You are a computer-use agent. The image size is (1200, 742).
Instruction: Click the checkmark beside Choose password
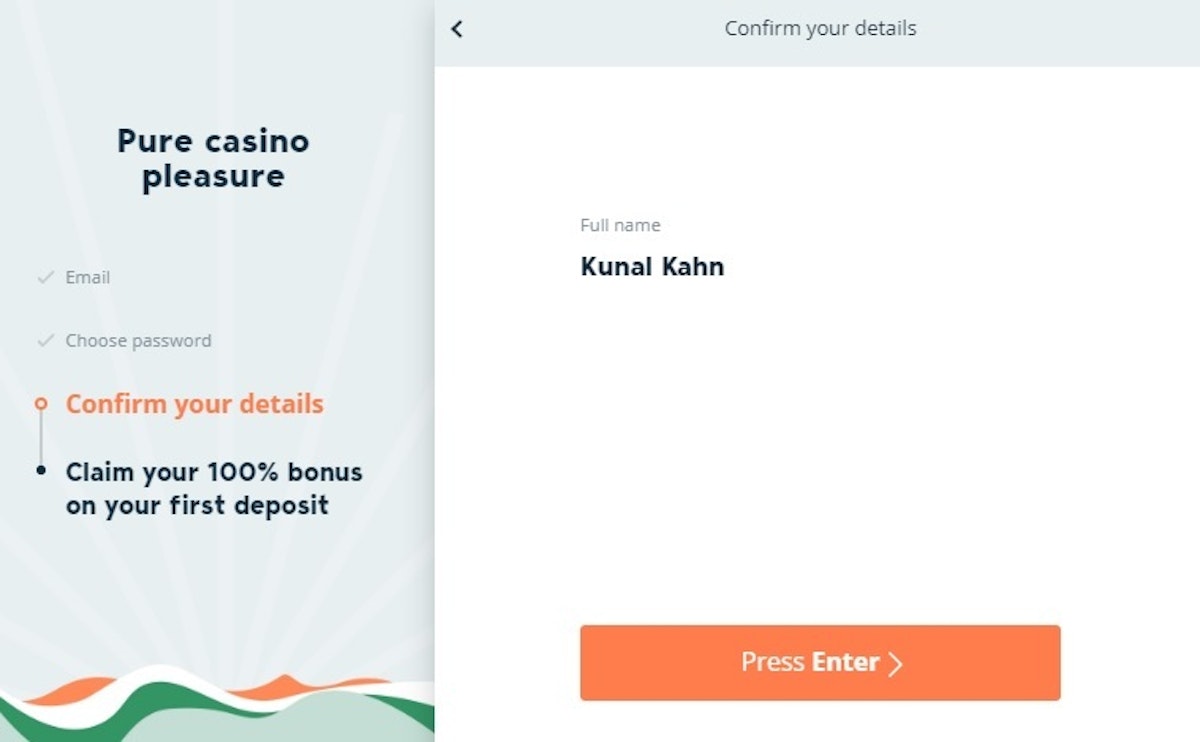tap(44, 341)
